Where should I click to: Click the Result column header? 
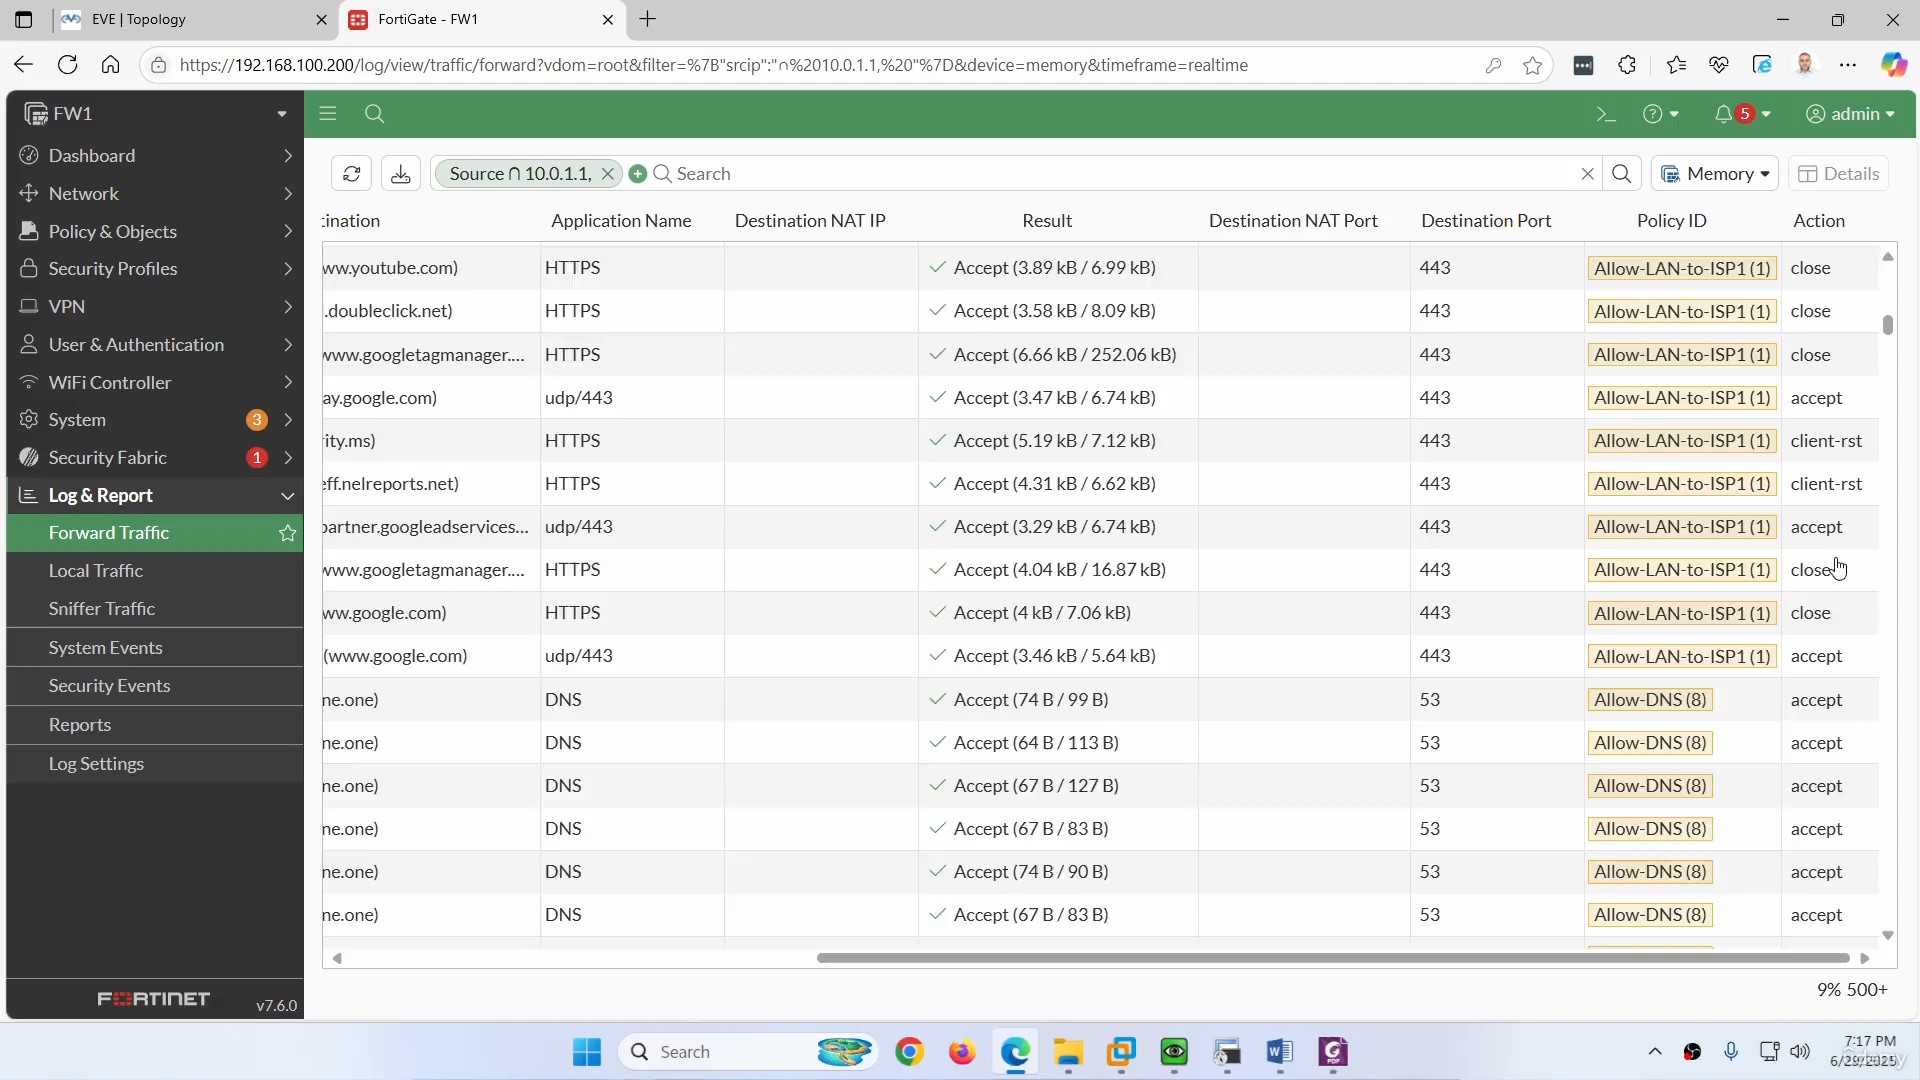(x=1046, y=221)
